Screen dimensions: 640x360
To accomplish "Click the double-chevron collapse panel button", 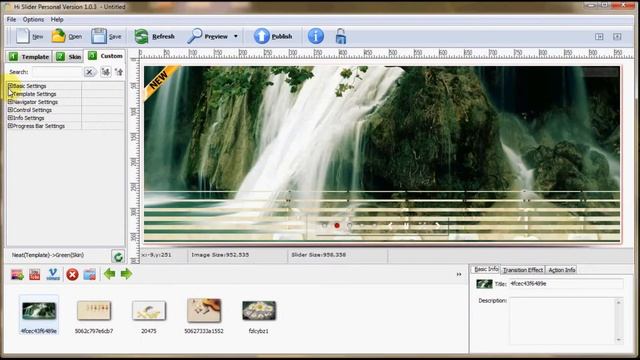I will (459, 274).
